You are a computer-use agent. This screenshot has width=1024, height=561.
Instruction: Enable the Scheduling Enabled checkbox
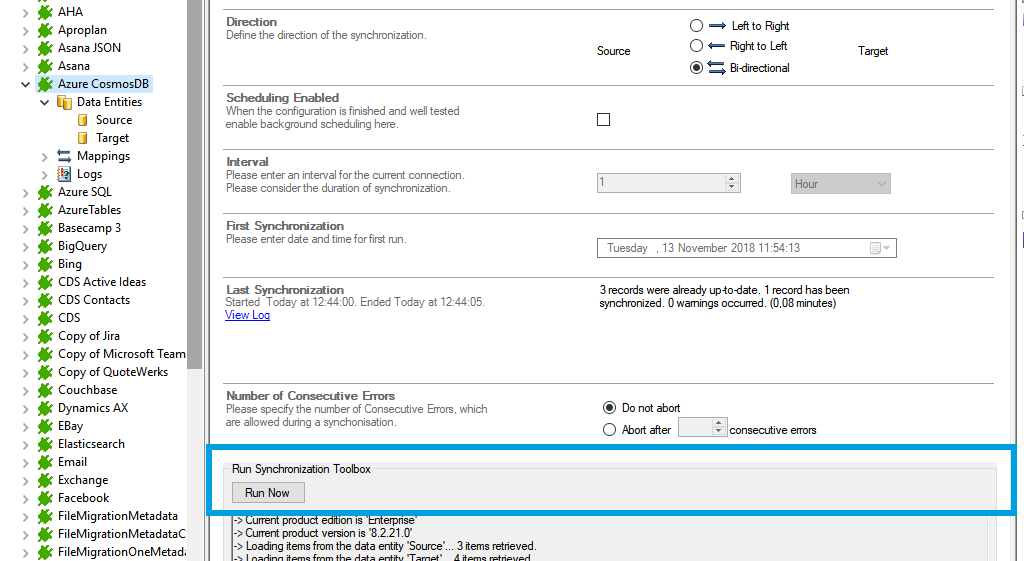tap(603, 120)
